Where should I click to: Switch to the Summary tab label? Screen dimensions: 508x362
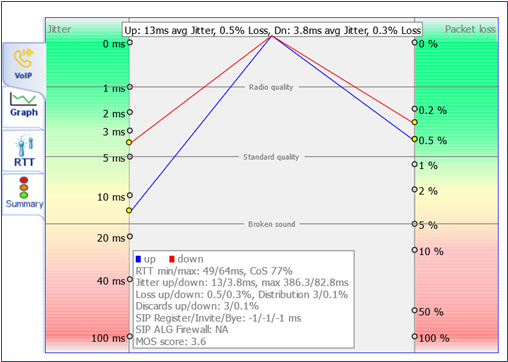pyautogui.click(x=25, y=204)
